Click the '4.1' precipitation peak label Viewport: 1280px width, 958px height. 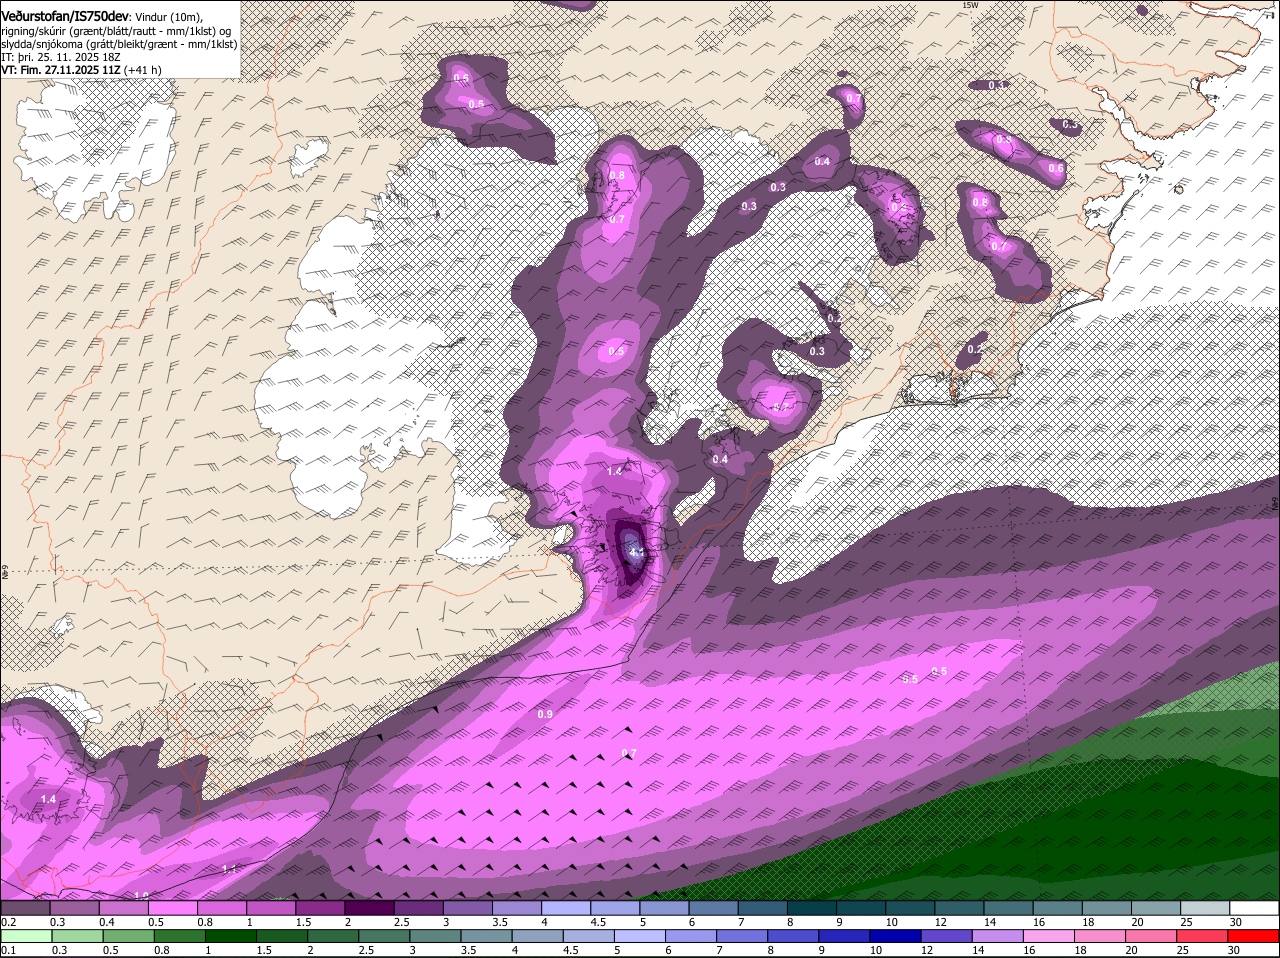pyautogui.click(x=636, y=551)
